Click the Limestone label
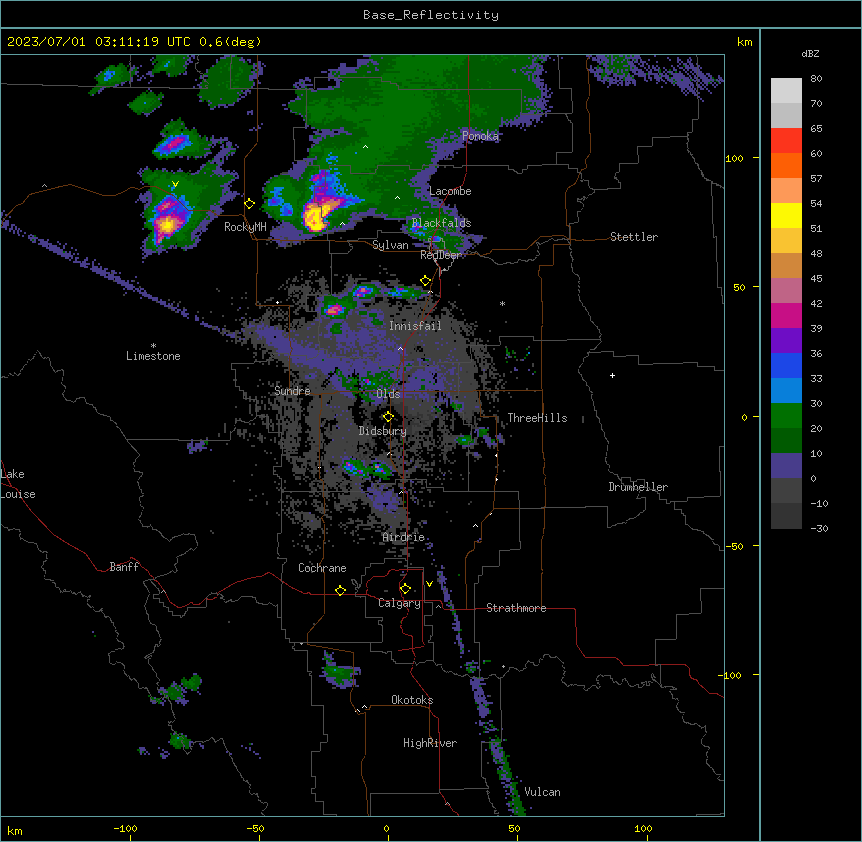 (153, 356)
